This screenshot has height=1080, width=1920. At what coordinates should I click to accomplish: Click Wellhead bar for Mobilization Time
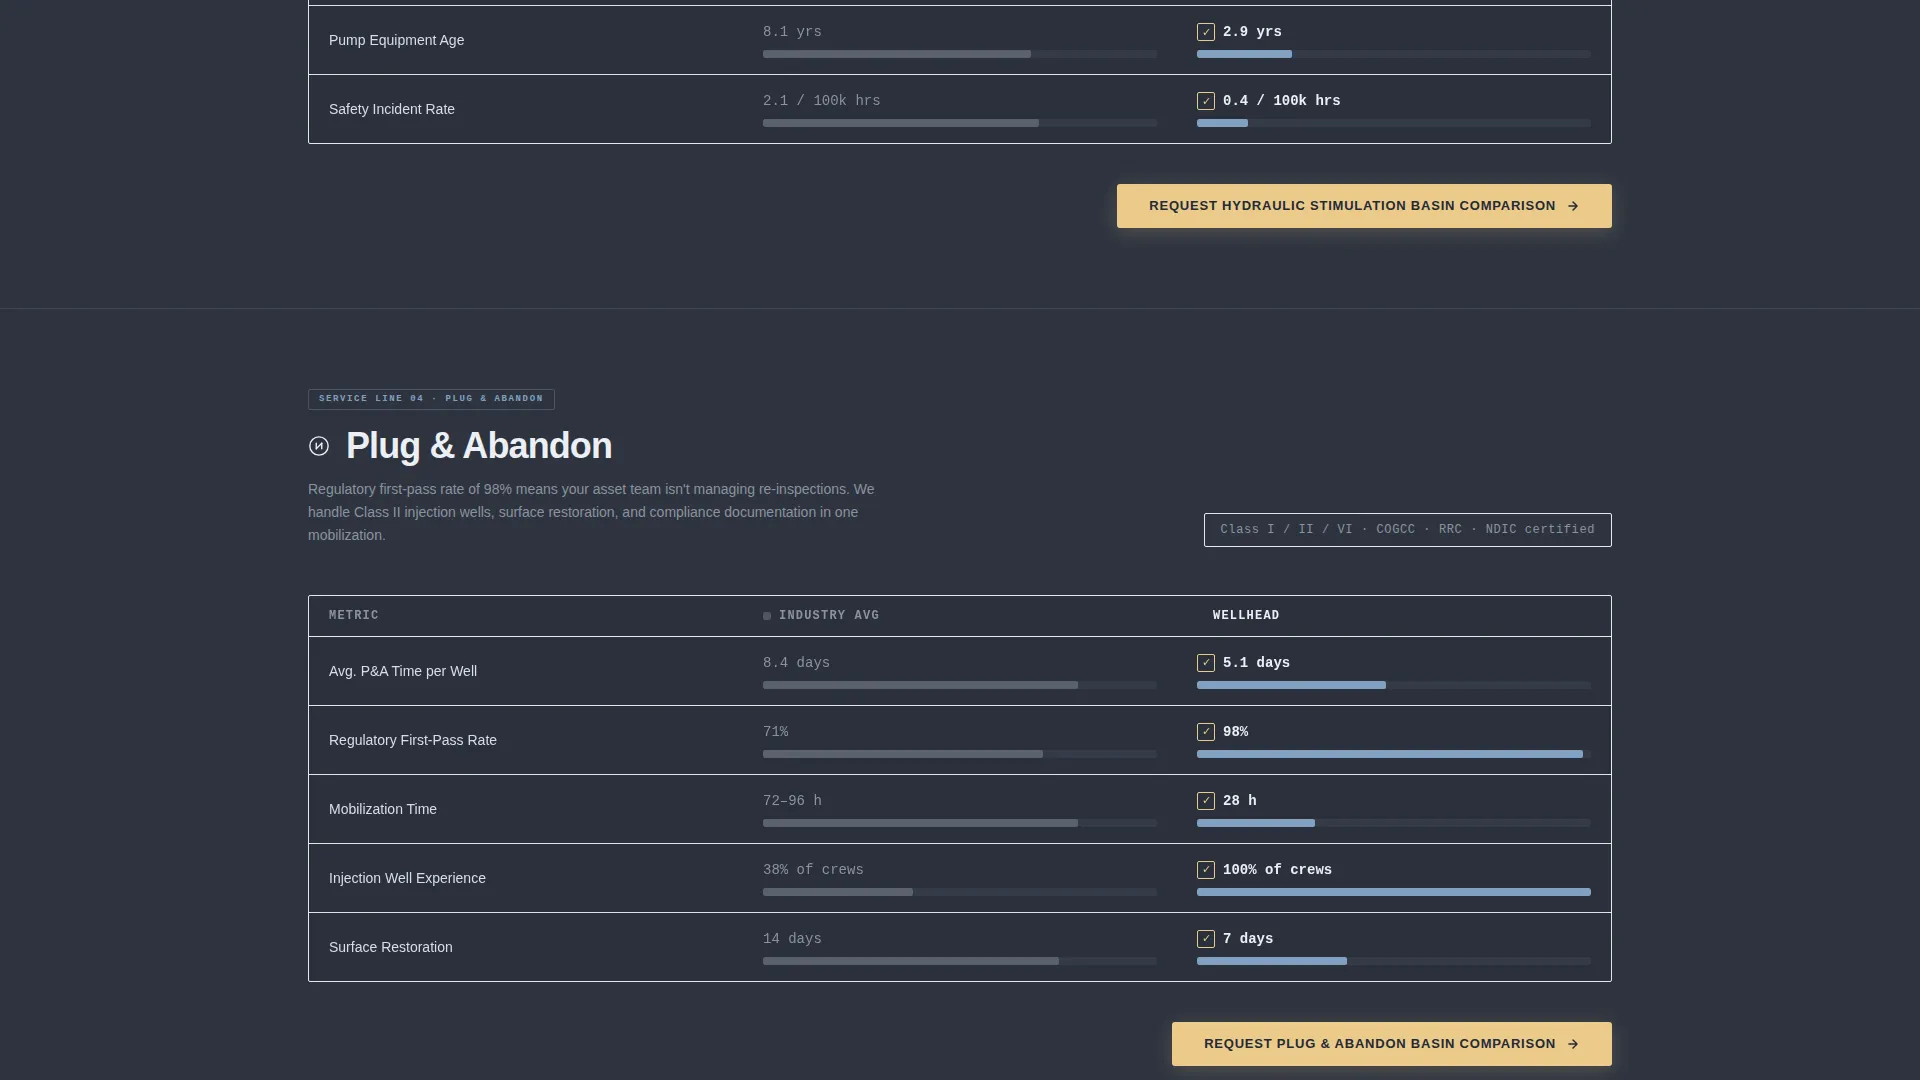[1394, 823]
